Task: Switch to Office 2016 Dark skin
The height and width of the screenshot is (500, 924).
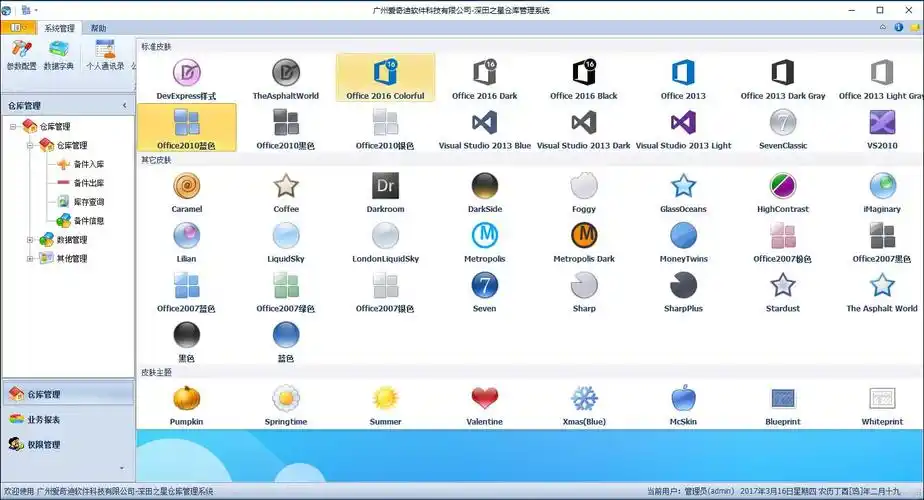Action: click(x=484, y=78)
